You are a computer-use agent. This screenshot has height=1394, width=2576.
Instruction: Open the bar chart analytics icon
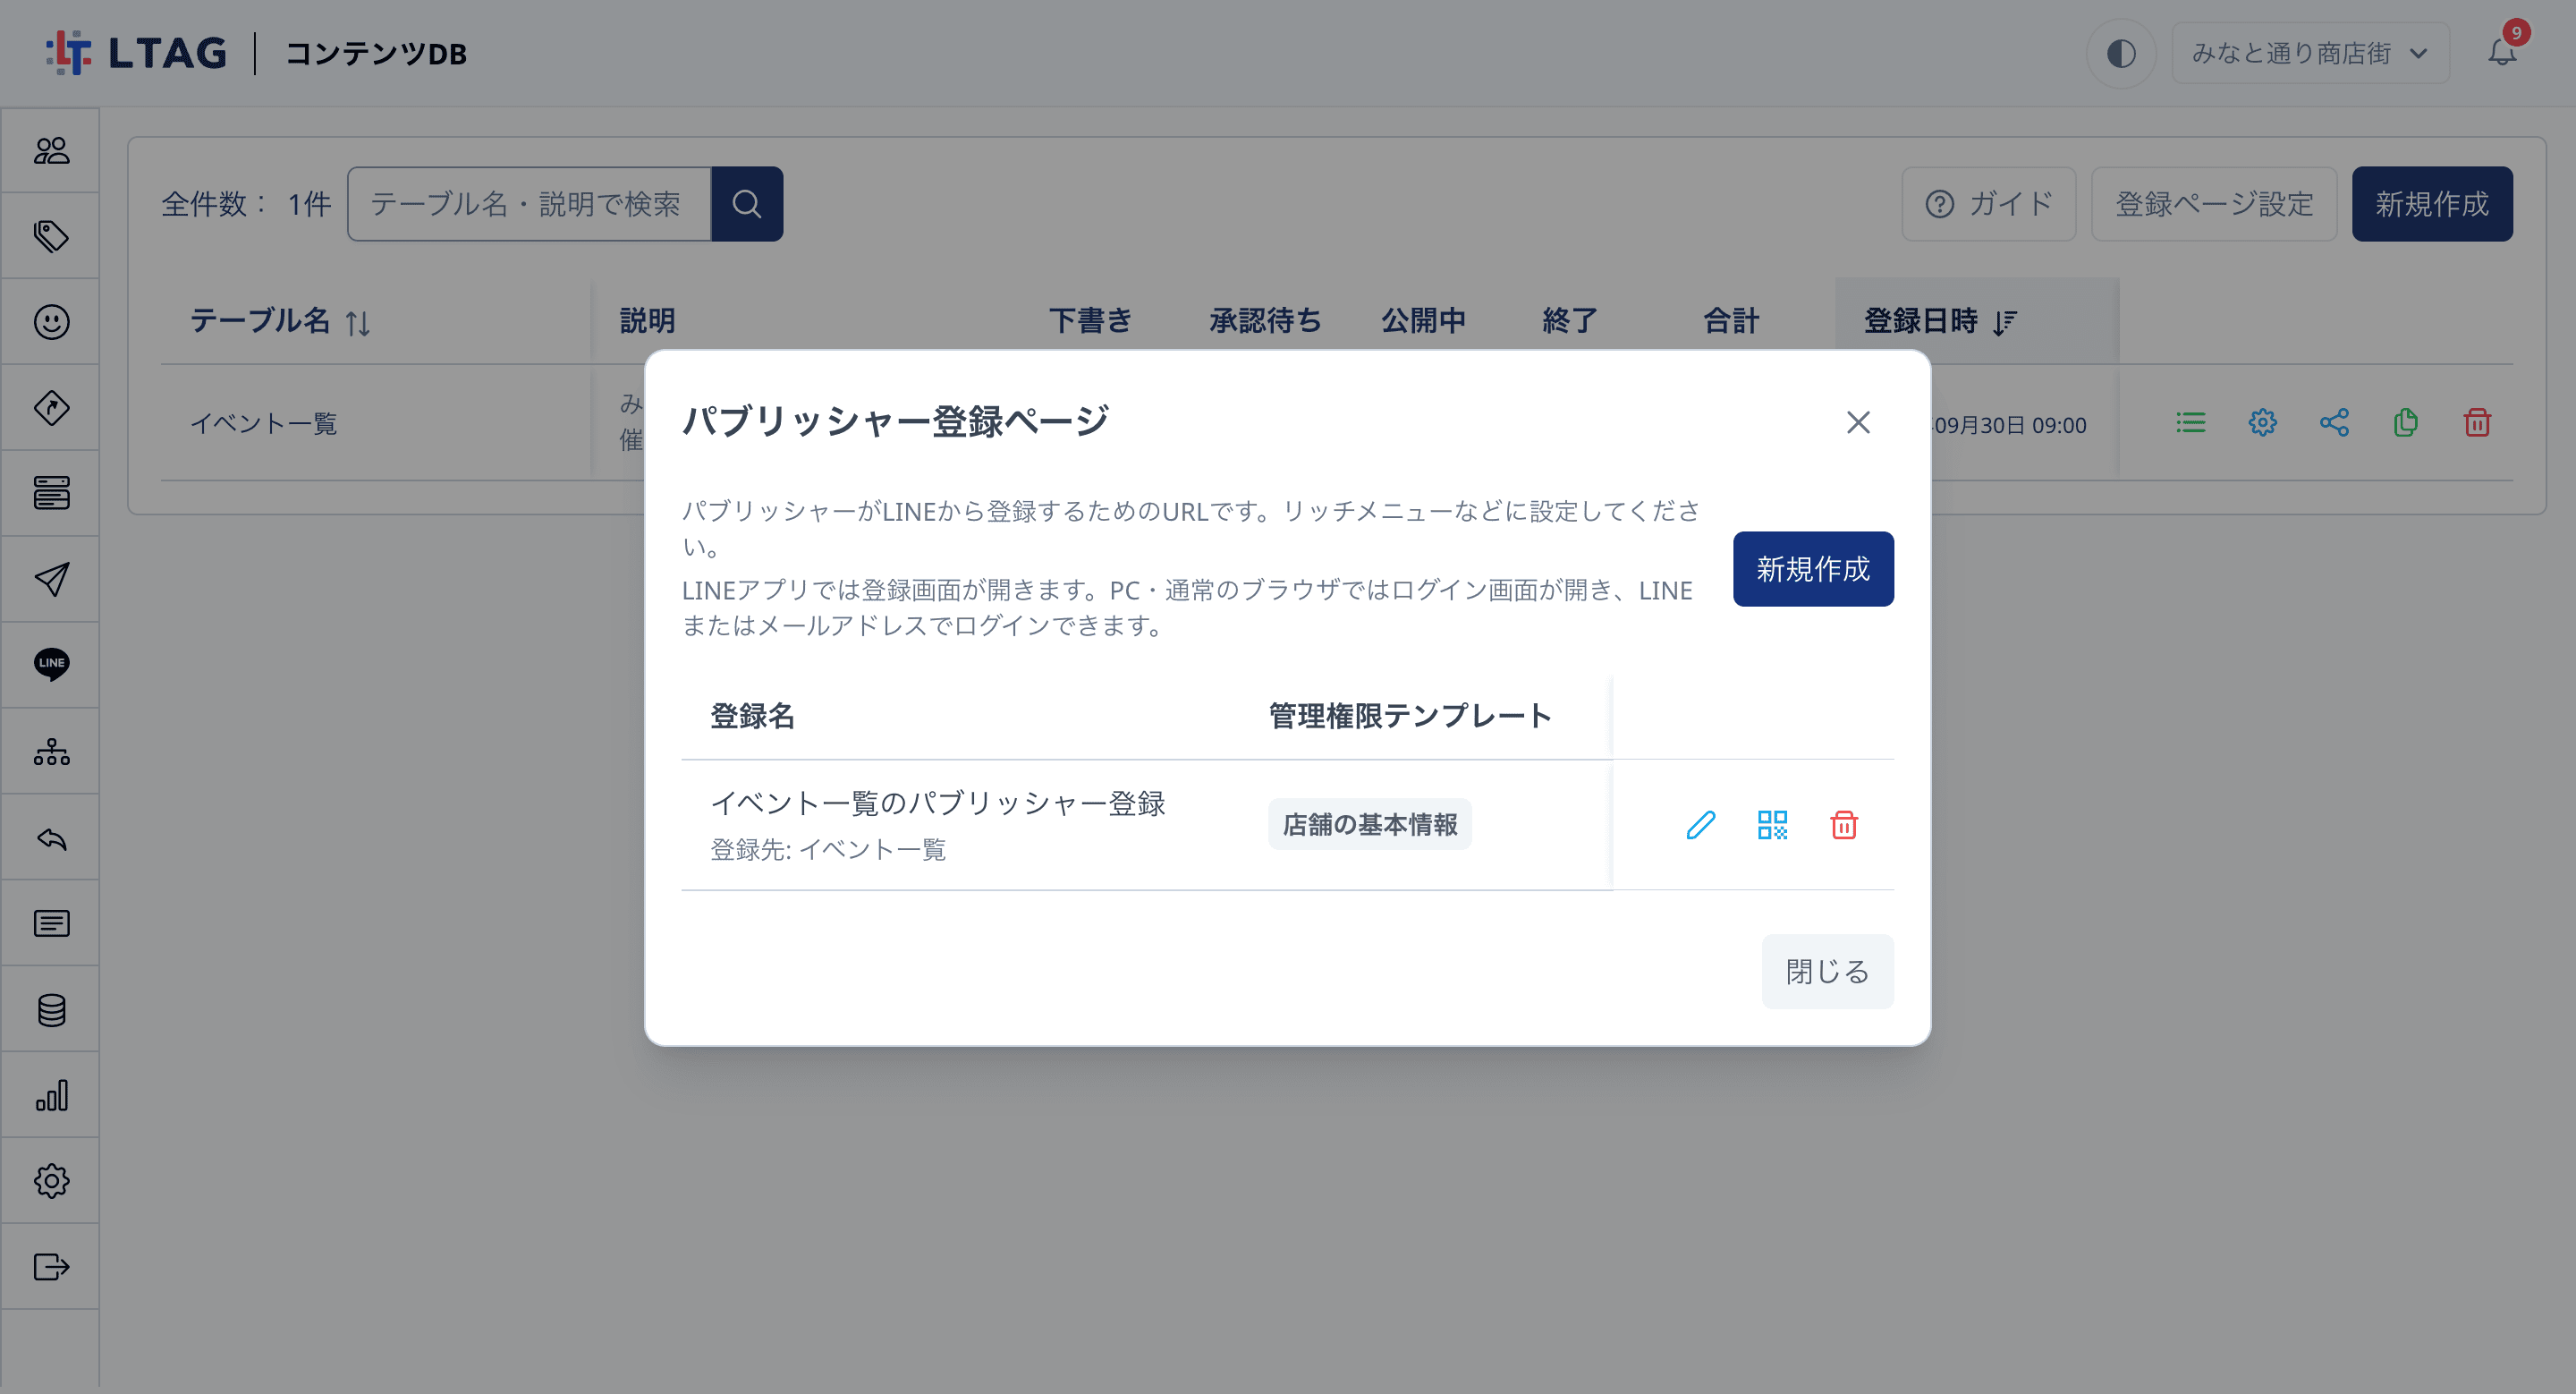(51, 1095)
